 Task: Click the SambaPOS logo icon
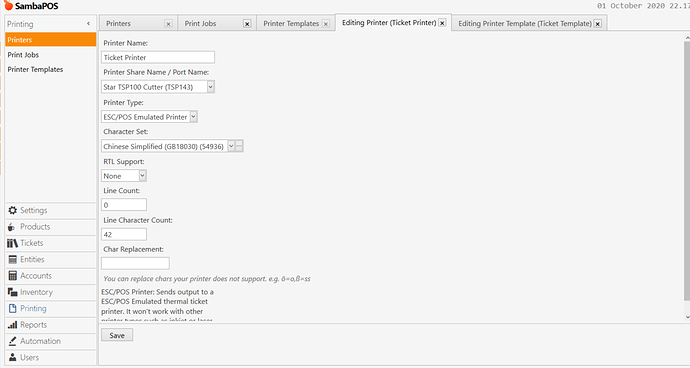coord(8,5)
